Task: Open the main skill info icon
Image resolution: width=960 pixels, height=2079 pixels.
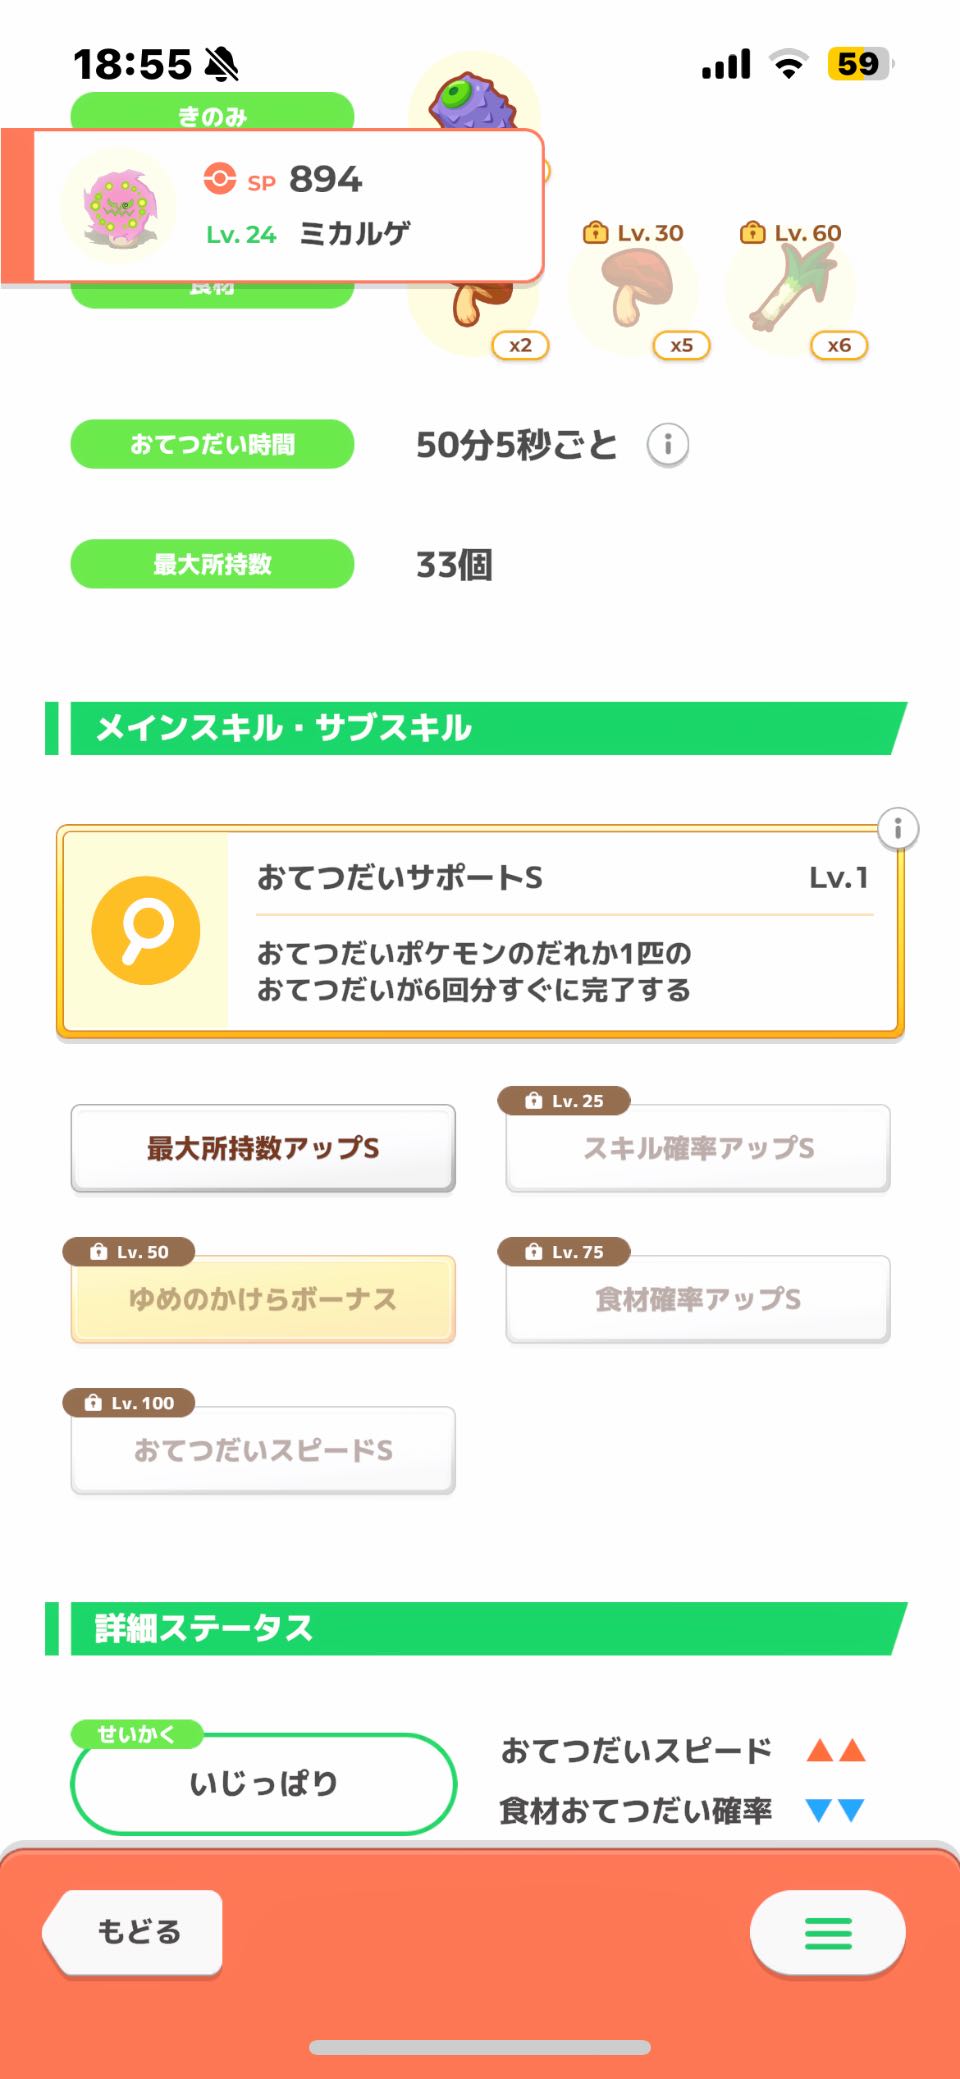Action: tap(897, 829)
